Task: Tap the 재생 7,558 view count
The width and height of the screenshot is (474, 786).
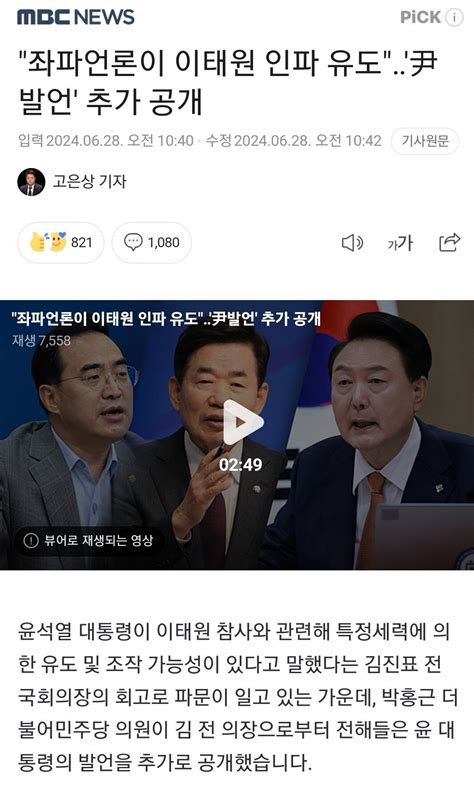Action: click(42, 341)
